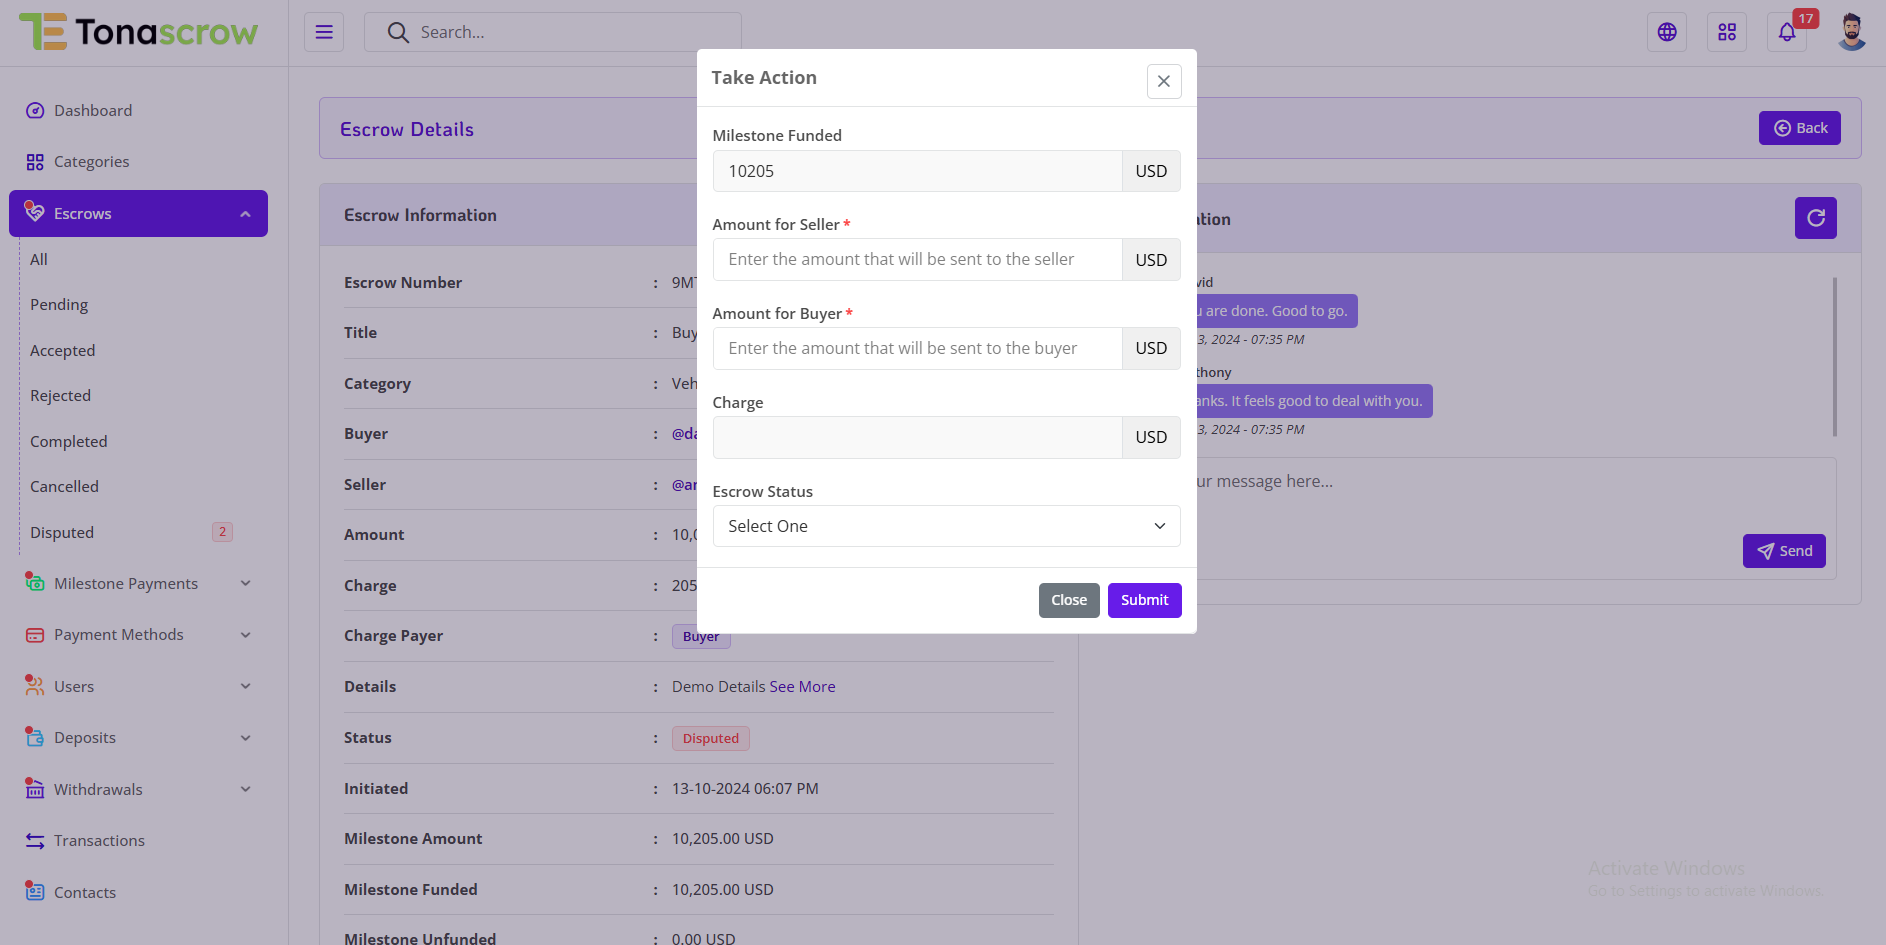
Task: Open the apps grid icon in header
Action: pos(1726,32)
